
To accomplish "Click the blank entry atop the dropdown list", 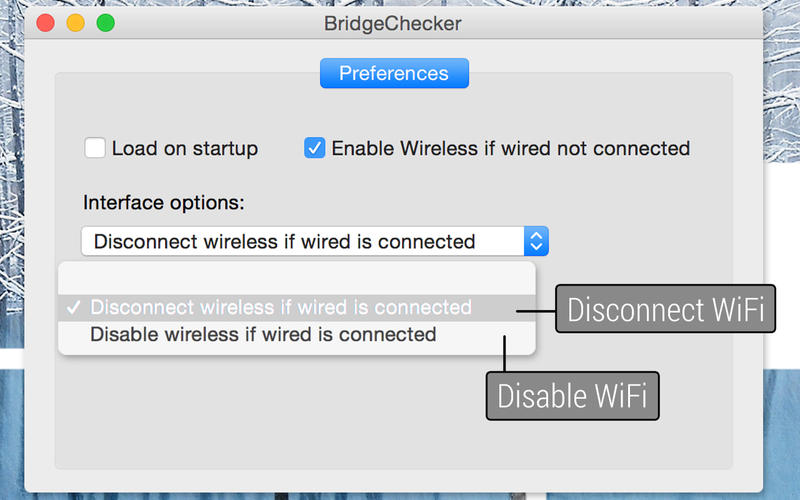I will click(x=296, y=278).
